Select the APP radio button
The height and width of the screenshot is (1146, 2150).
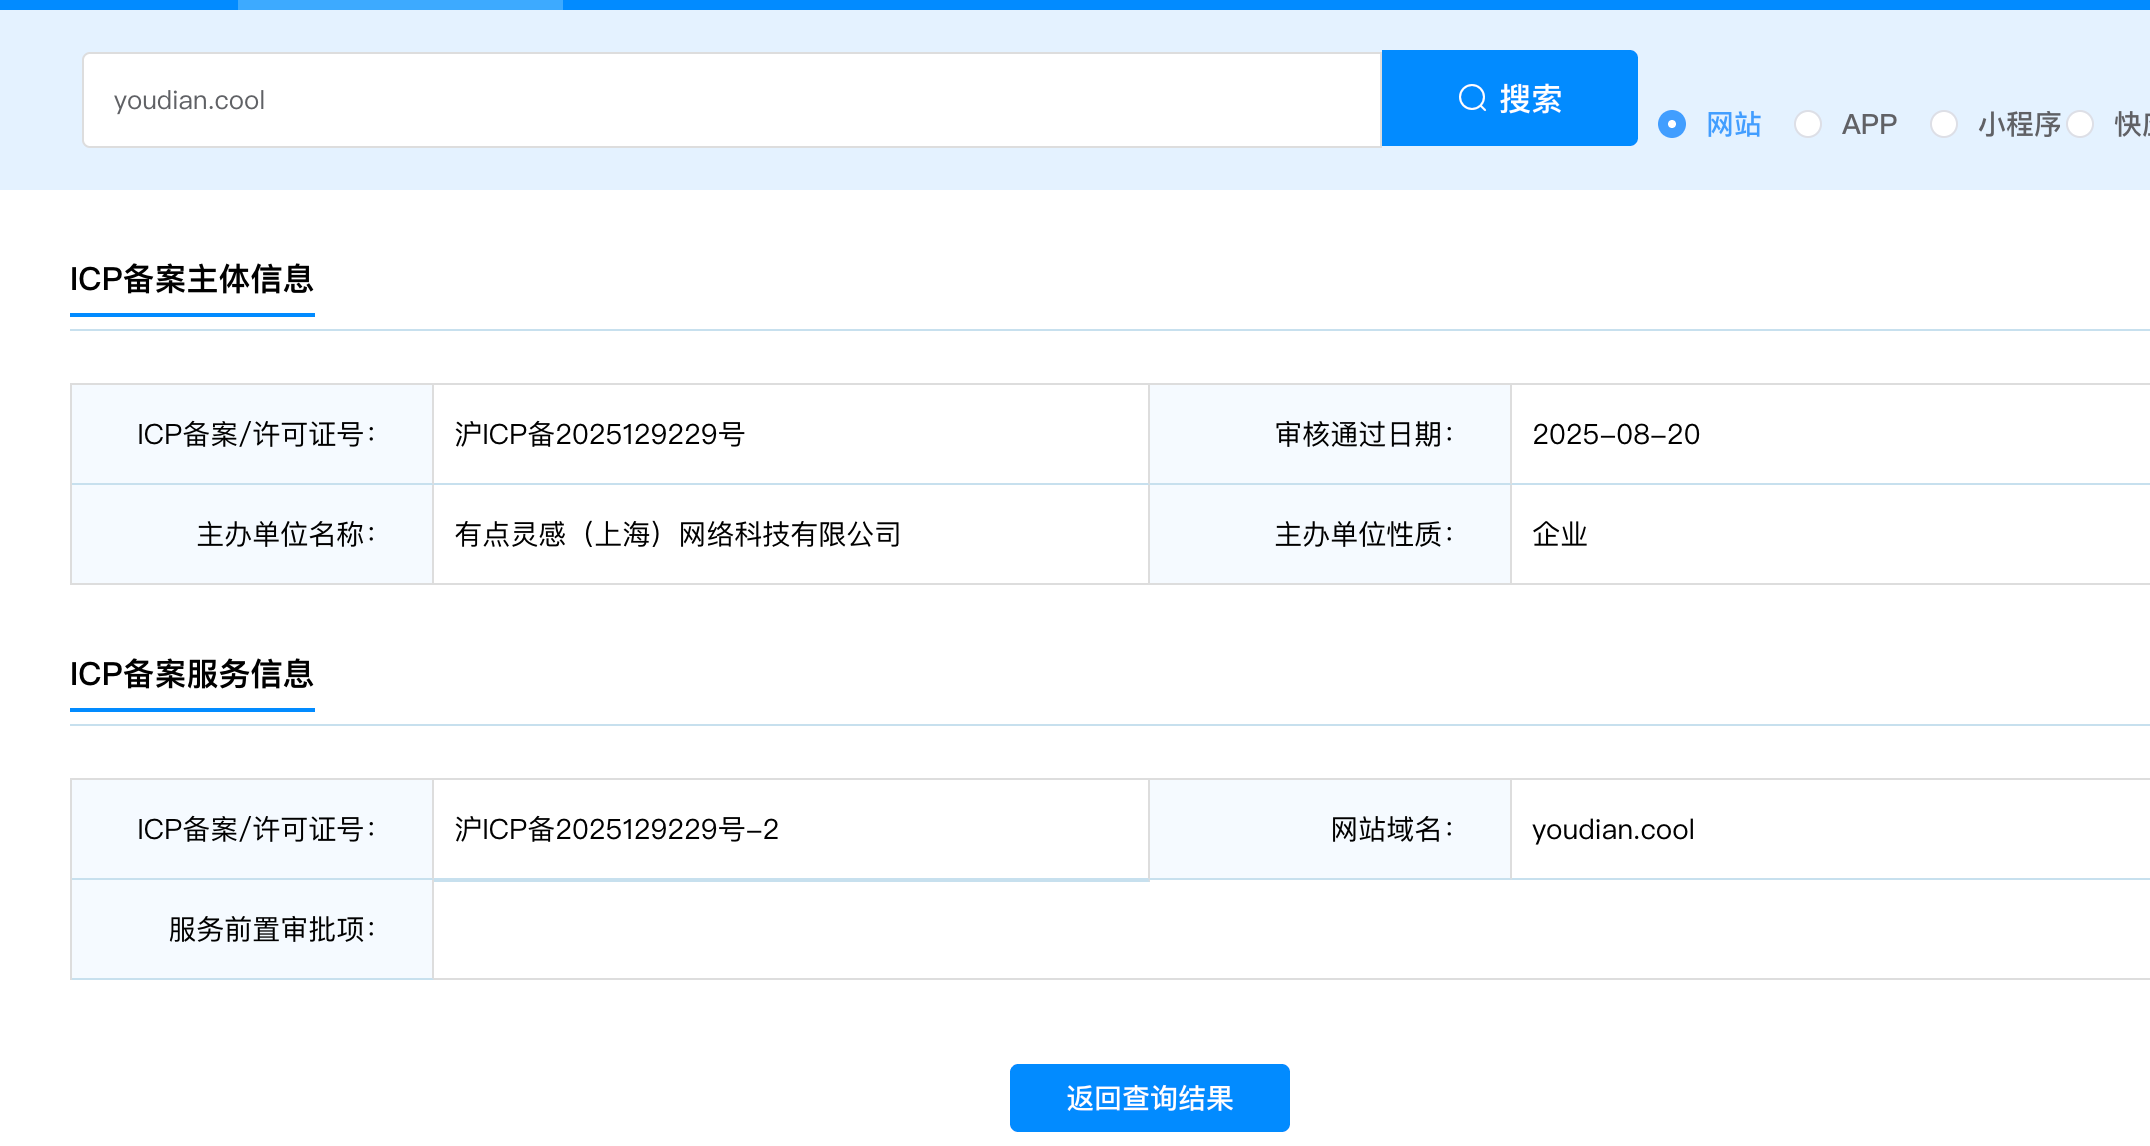1807,124
